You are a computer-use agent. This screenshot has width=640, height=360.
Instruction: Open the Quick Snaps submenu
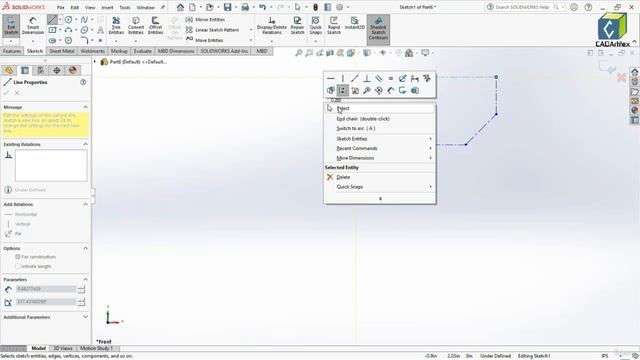pos(380,187)
